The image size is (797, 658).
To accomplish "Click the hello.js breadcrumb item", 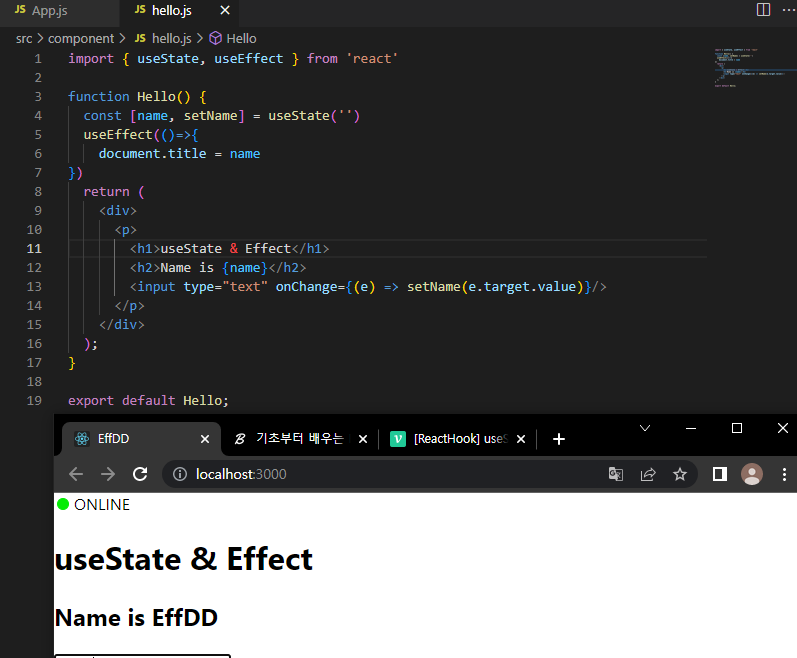I will pyautogui.click(x=163, y=39).
